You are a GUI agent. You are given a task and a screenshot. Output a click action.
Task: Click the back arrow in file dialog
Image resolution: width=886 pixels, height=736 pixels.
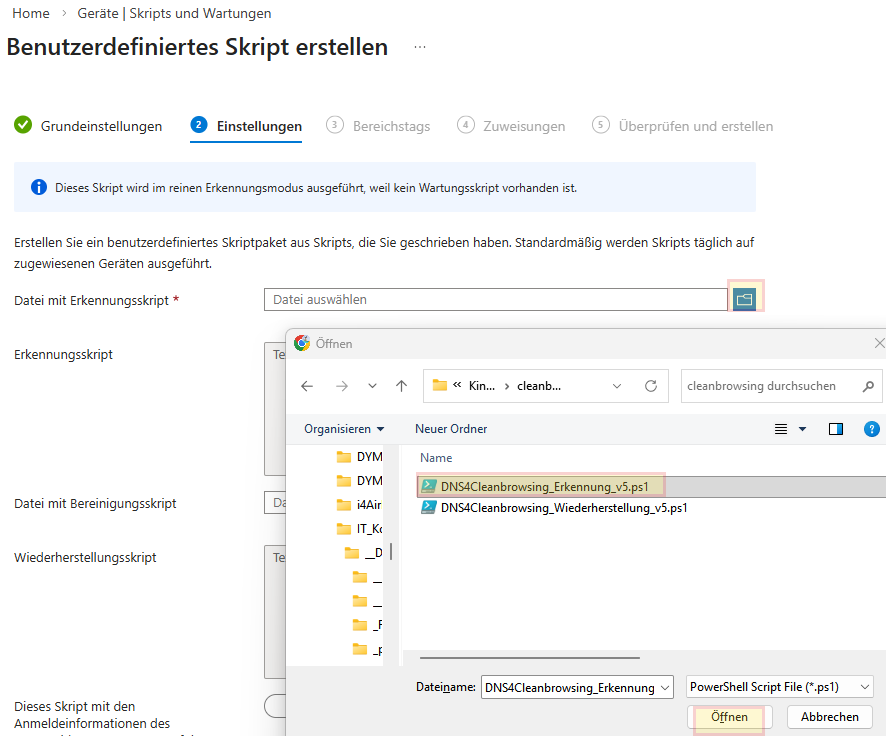tap(307, 386)
